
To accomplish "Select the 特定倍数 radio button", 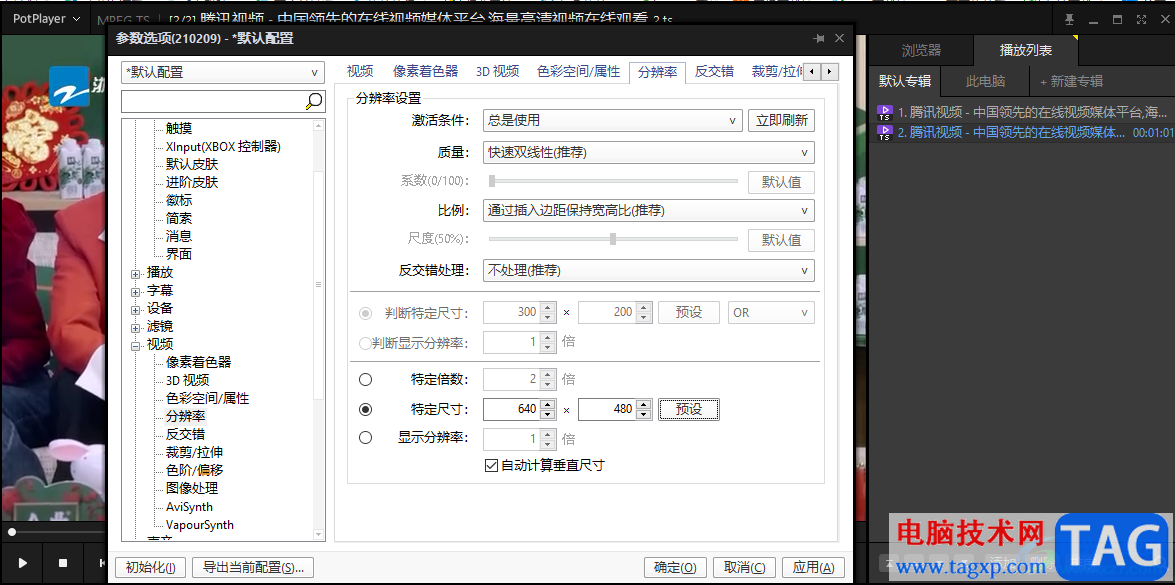I will click(366, 380).
